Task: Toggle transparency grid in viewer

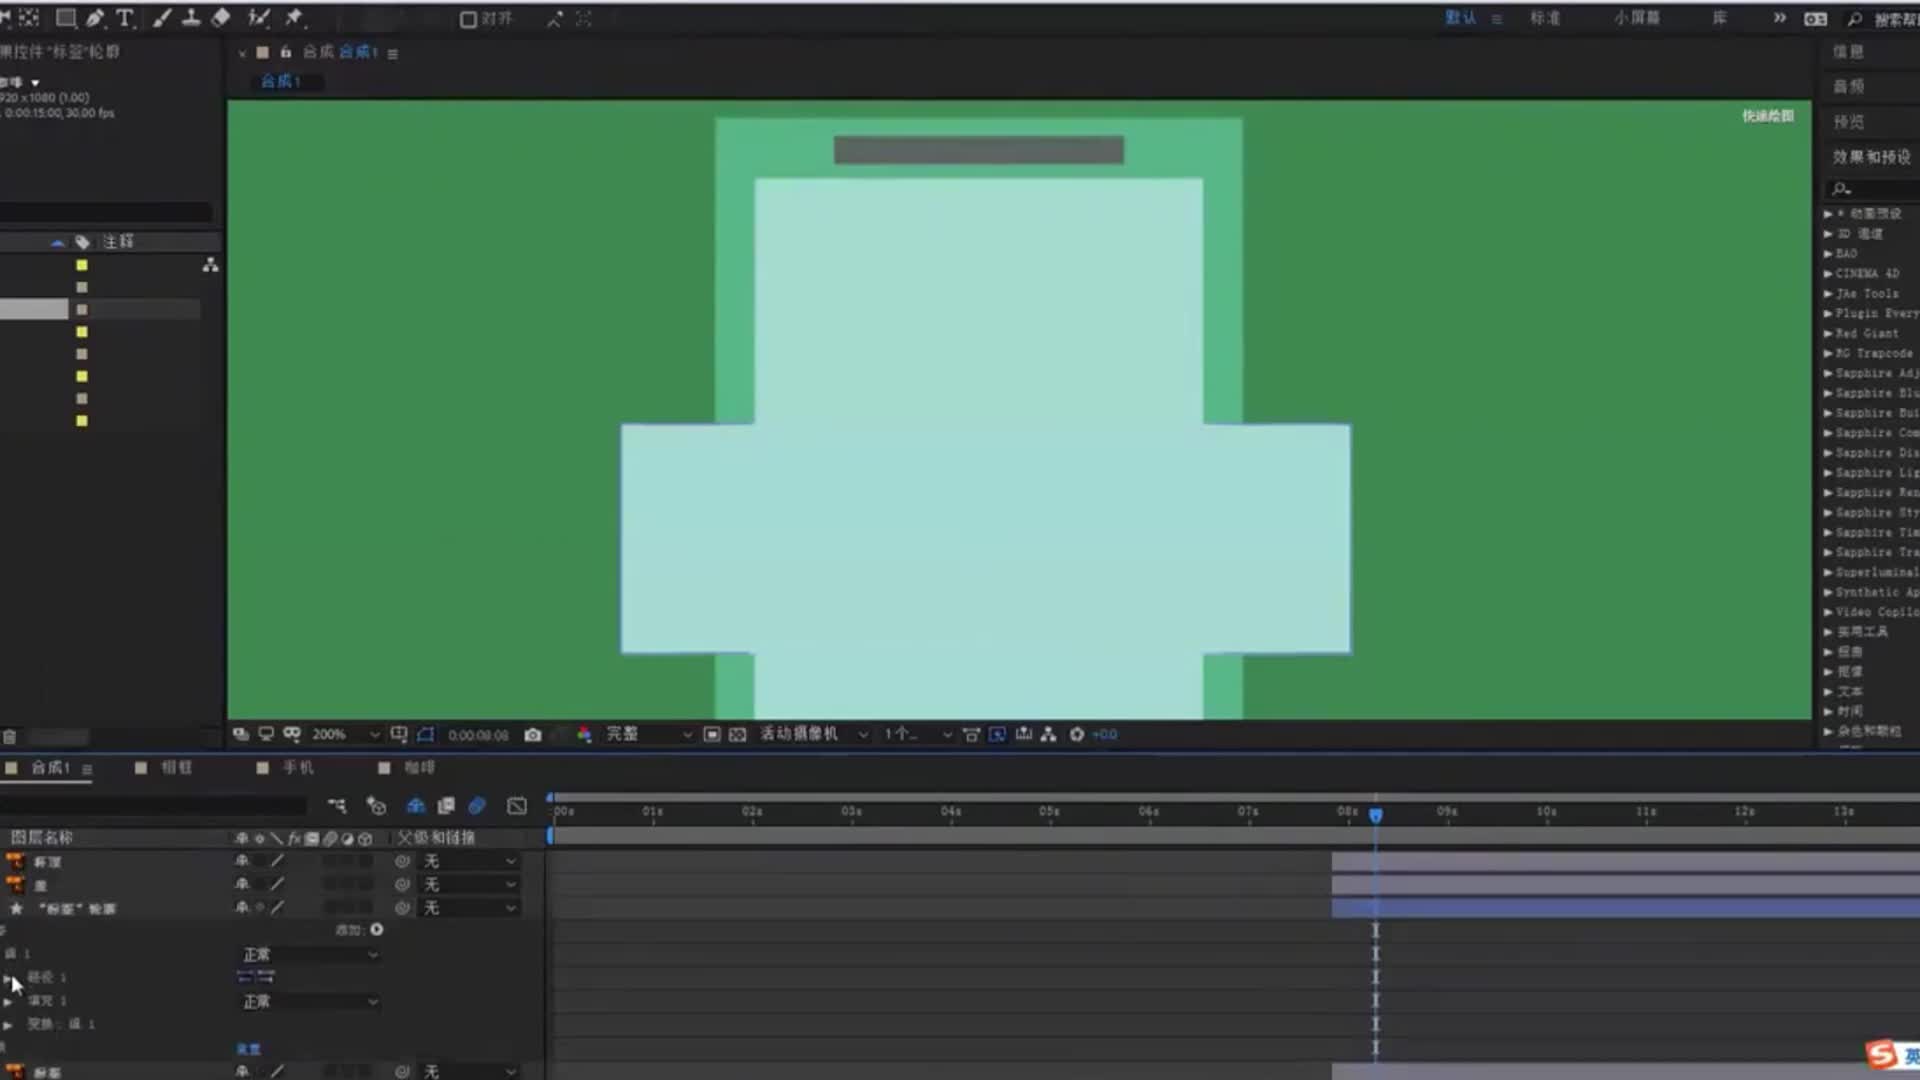Action: point(738,735)
